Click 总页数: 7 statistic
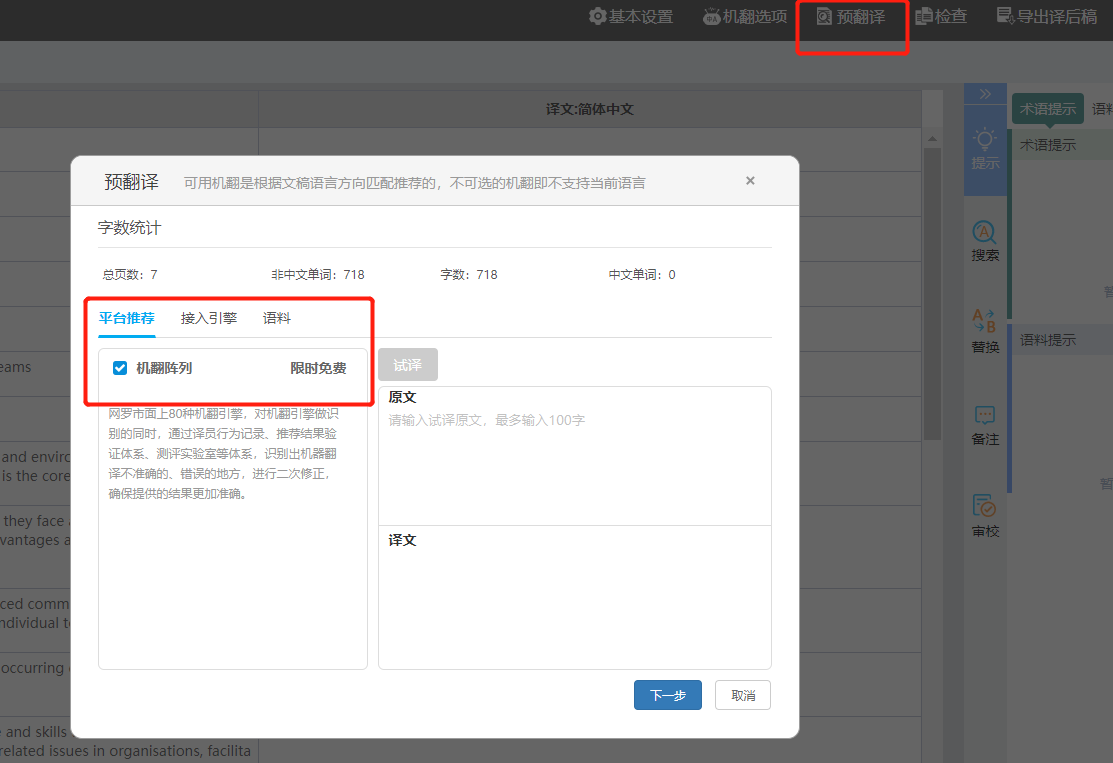The image size is (1113, 763). coord(130,275)
